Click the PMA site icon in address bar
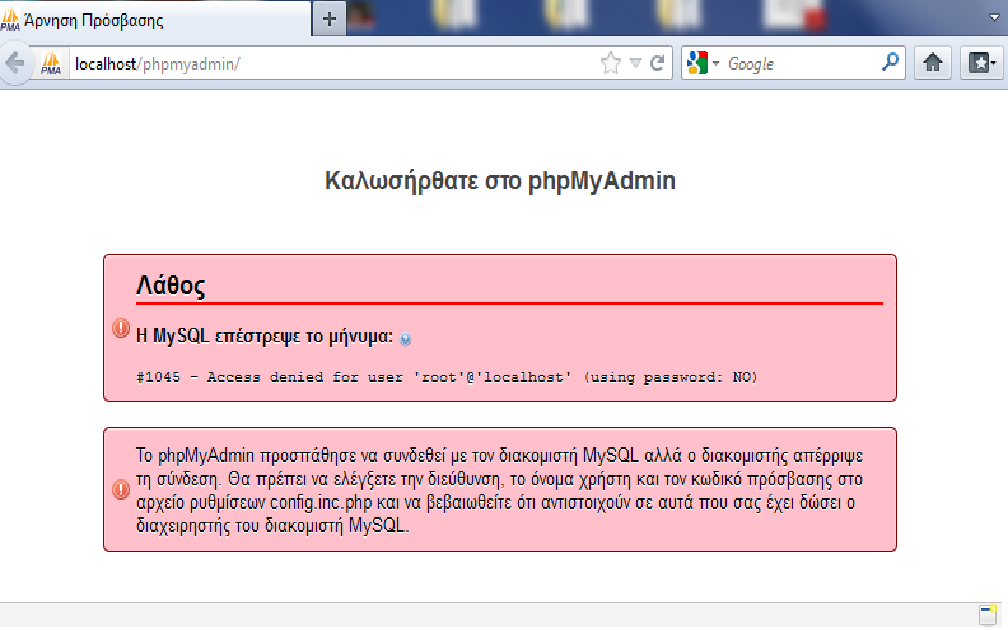 [x=51, y=63]
